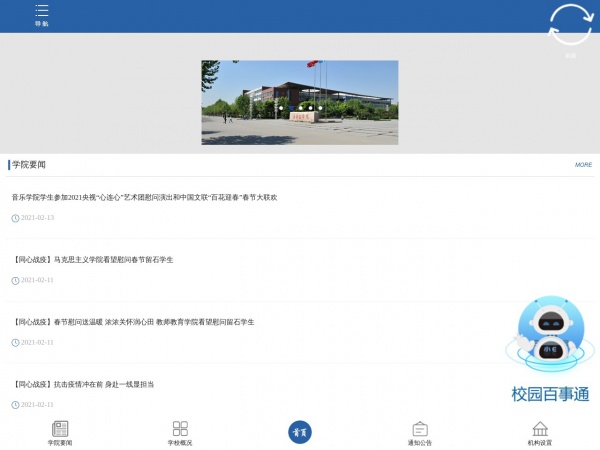Select the second carousel indicator dot

coord(290,107)
